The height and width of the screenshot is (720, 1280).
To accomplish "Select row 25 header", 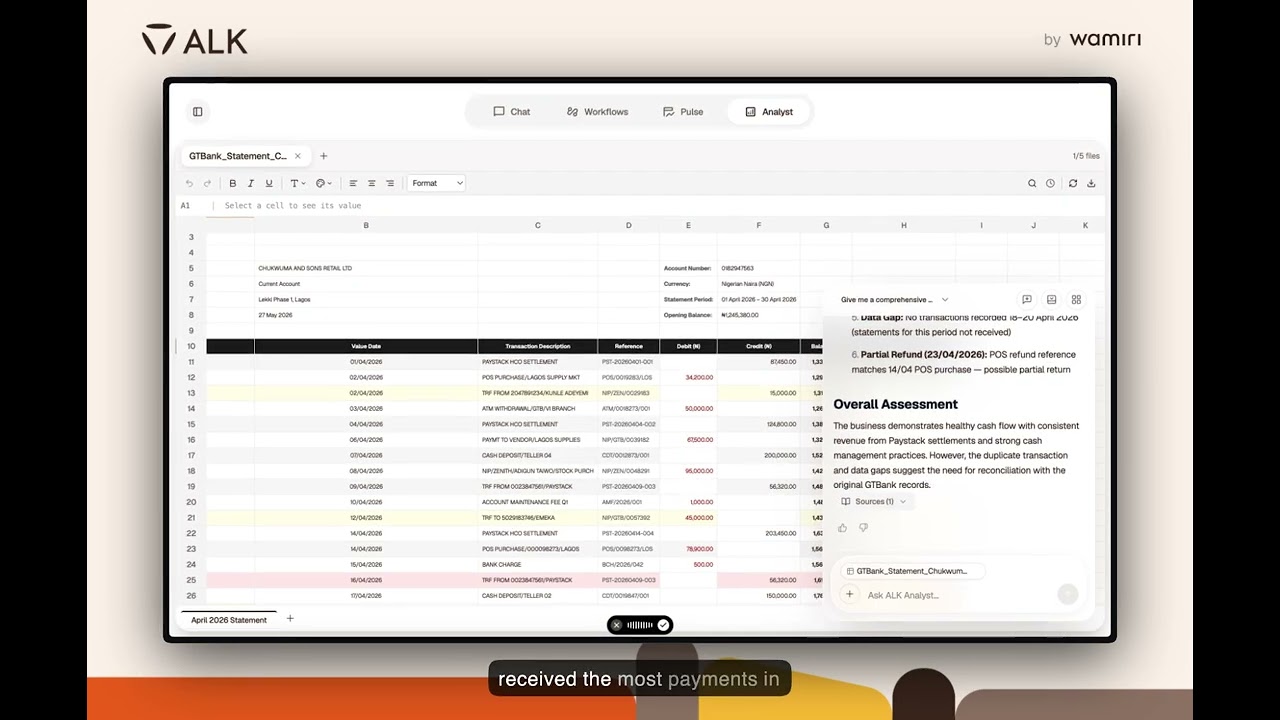I will [x=191, y=580].
